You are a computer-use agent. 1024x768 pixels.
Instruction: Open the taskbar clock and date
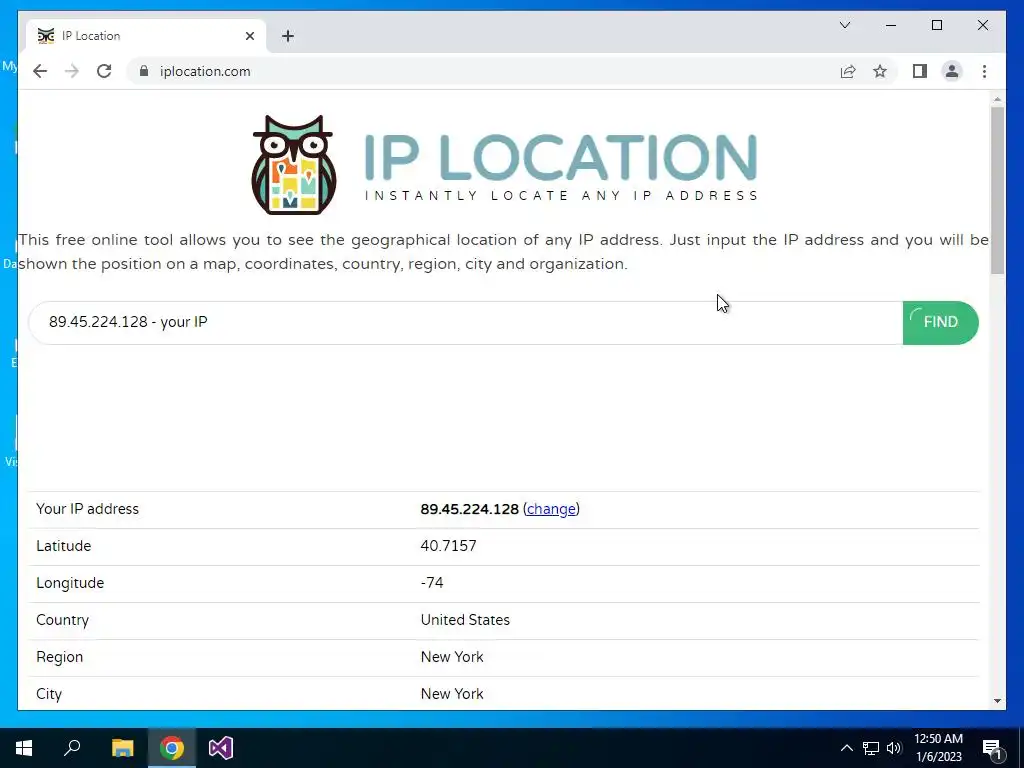[x=938, y=748]
